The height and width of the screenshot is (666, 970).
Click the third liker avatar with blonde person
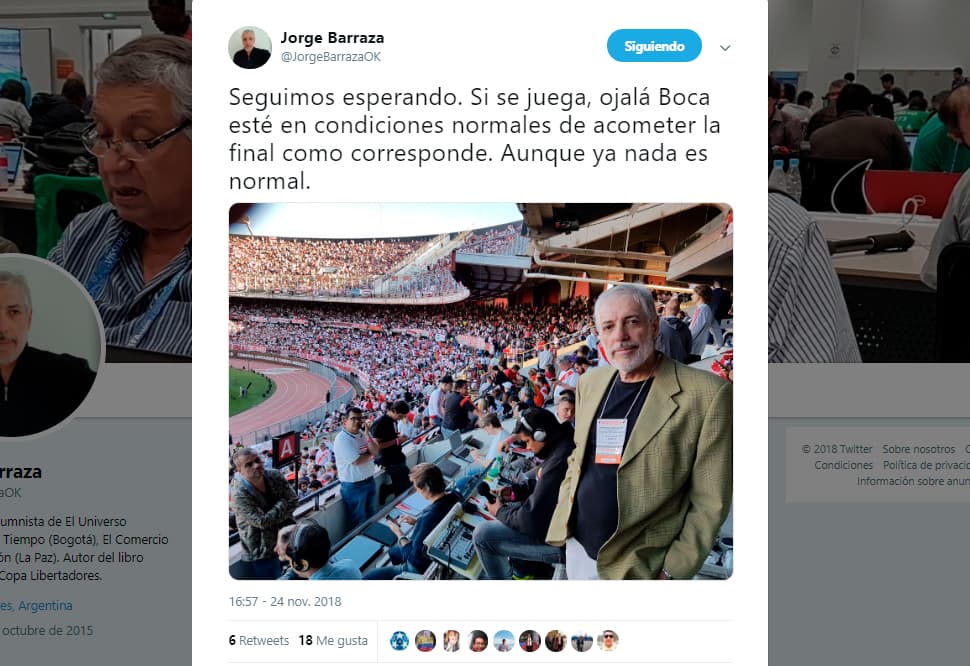[452, 641]
